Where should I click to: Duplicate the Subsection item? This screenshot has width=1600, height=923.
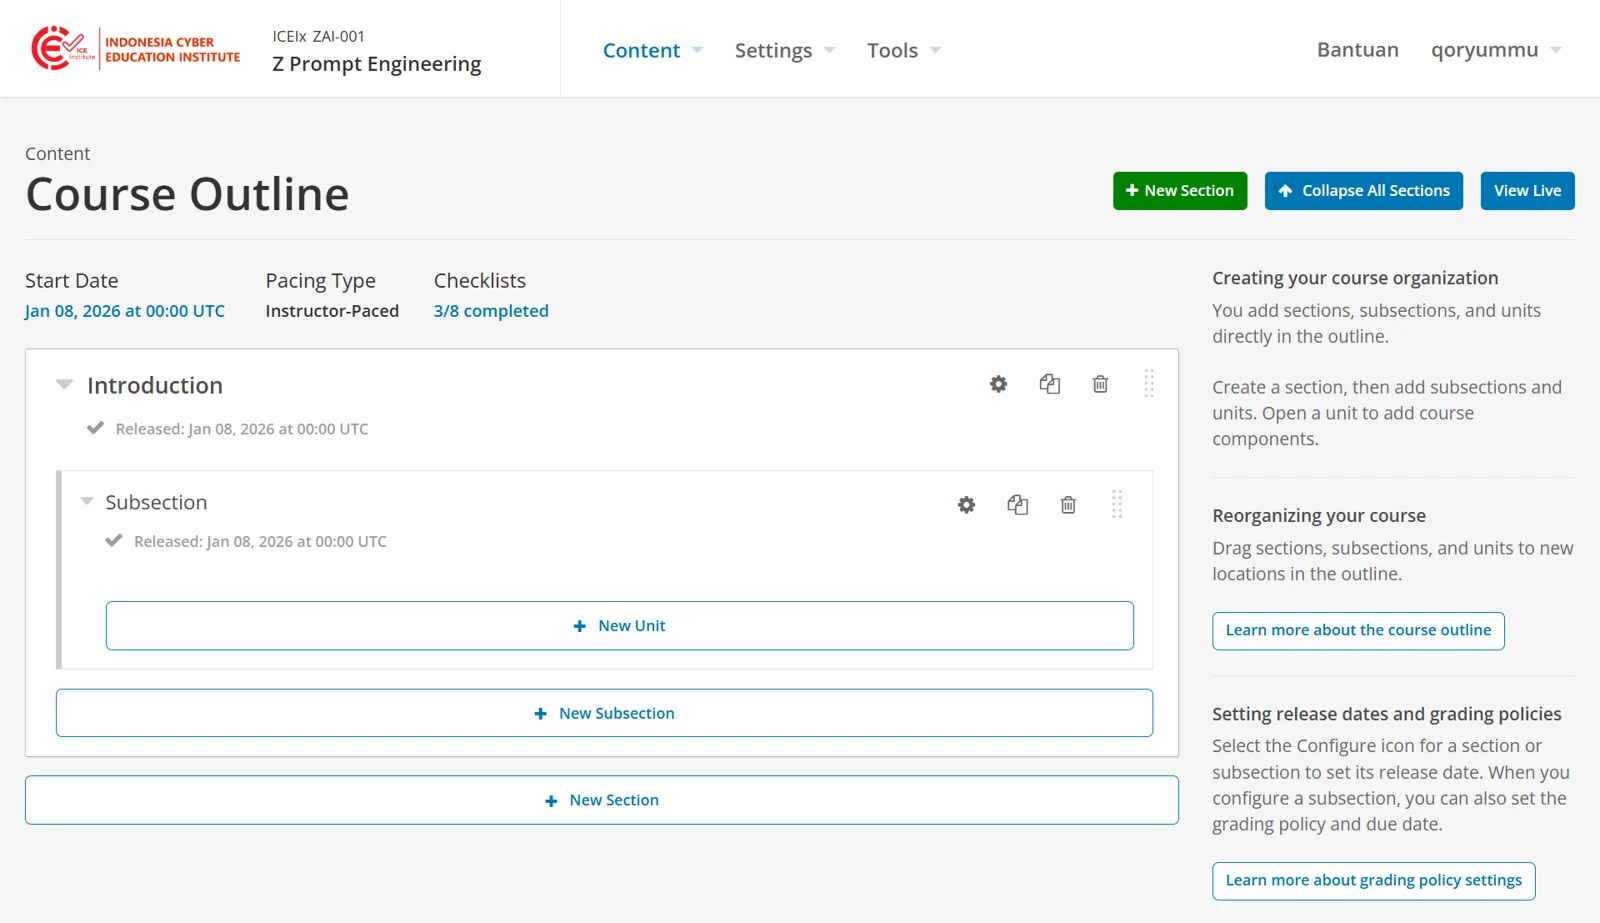pyautogui.click(x=1017, y=505)
